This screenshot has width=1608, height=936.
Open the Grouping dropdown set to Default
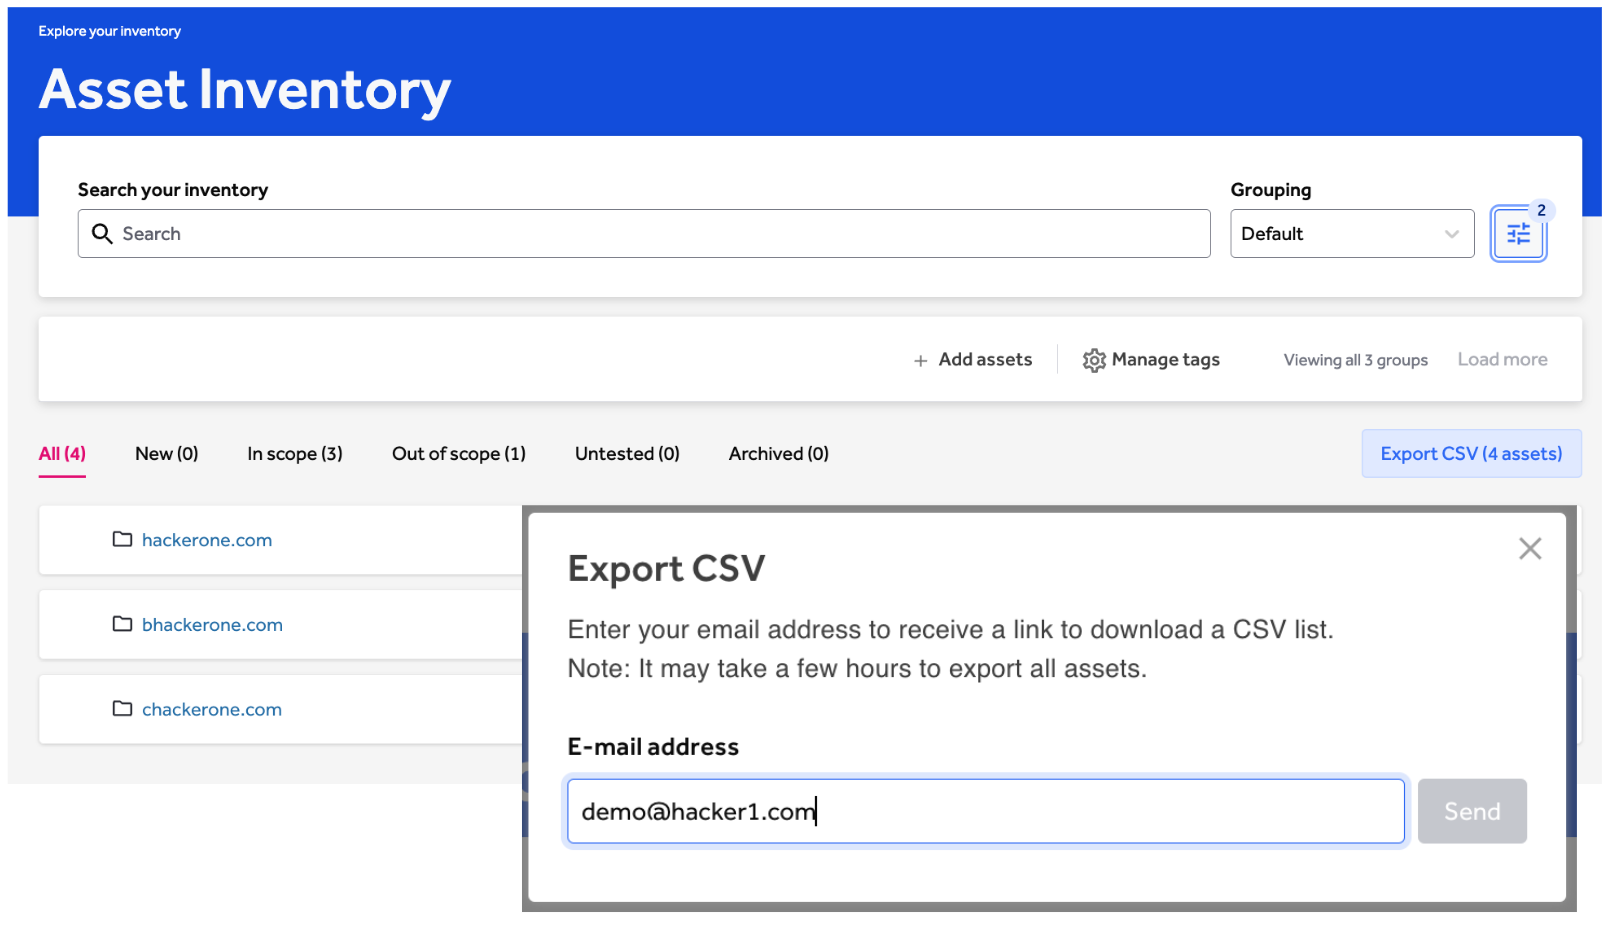click(x=1352, y=234)
